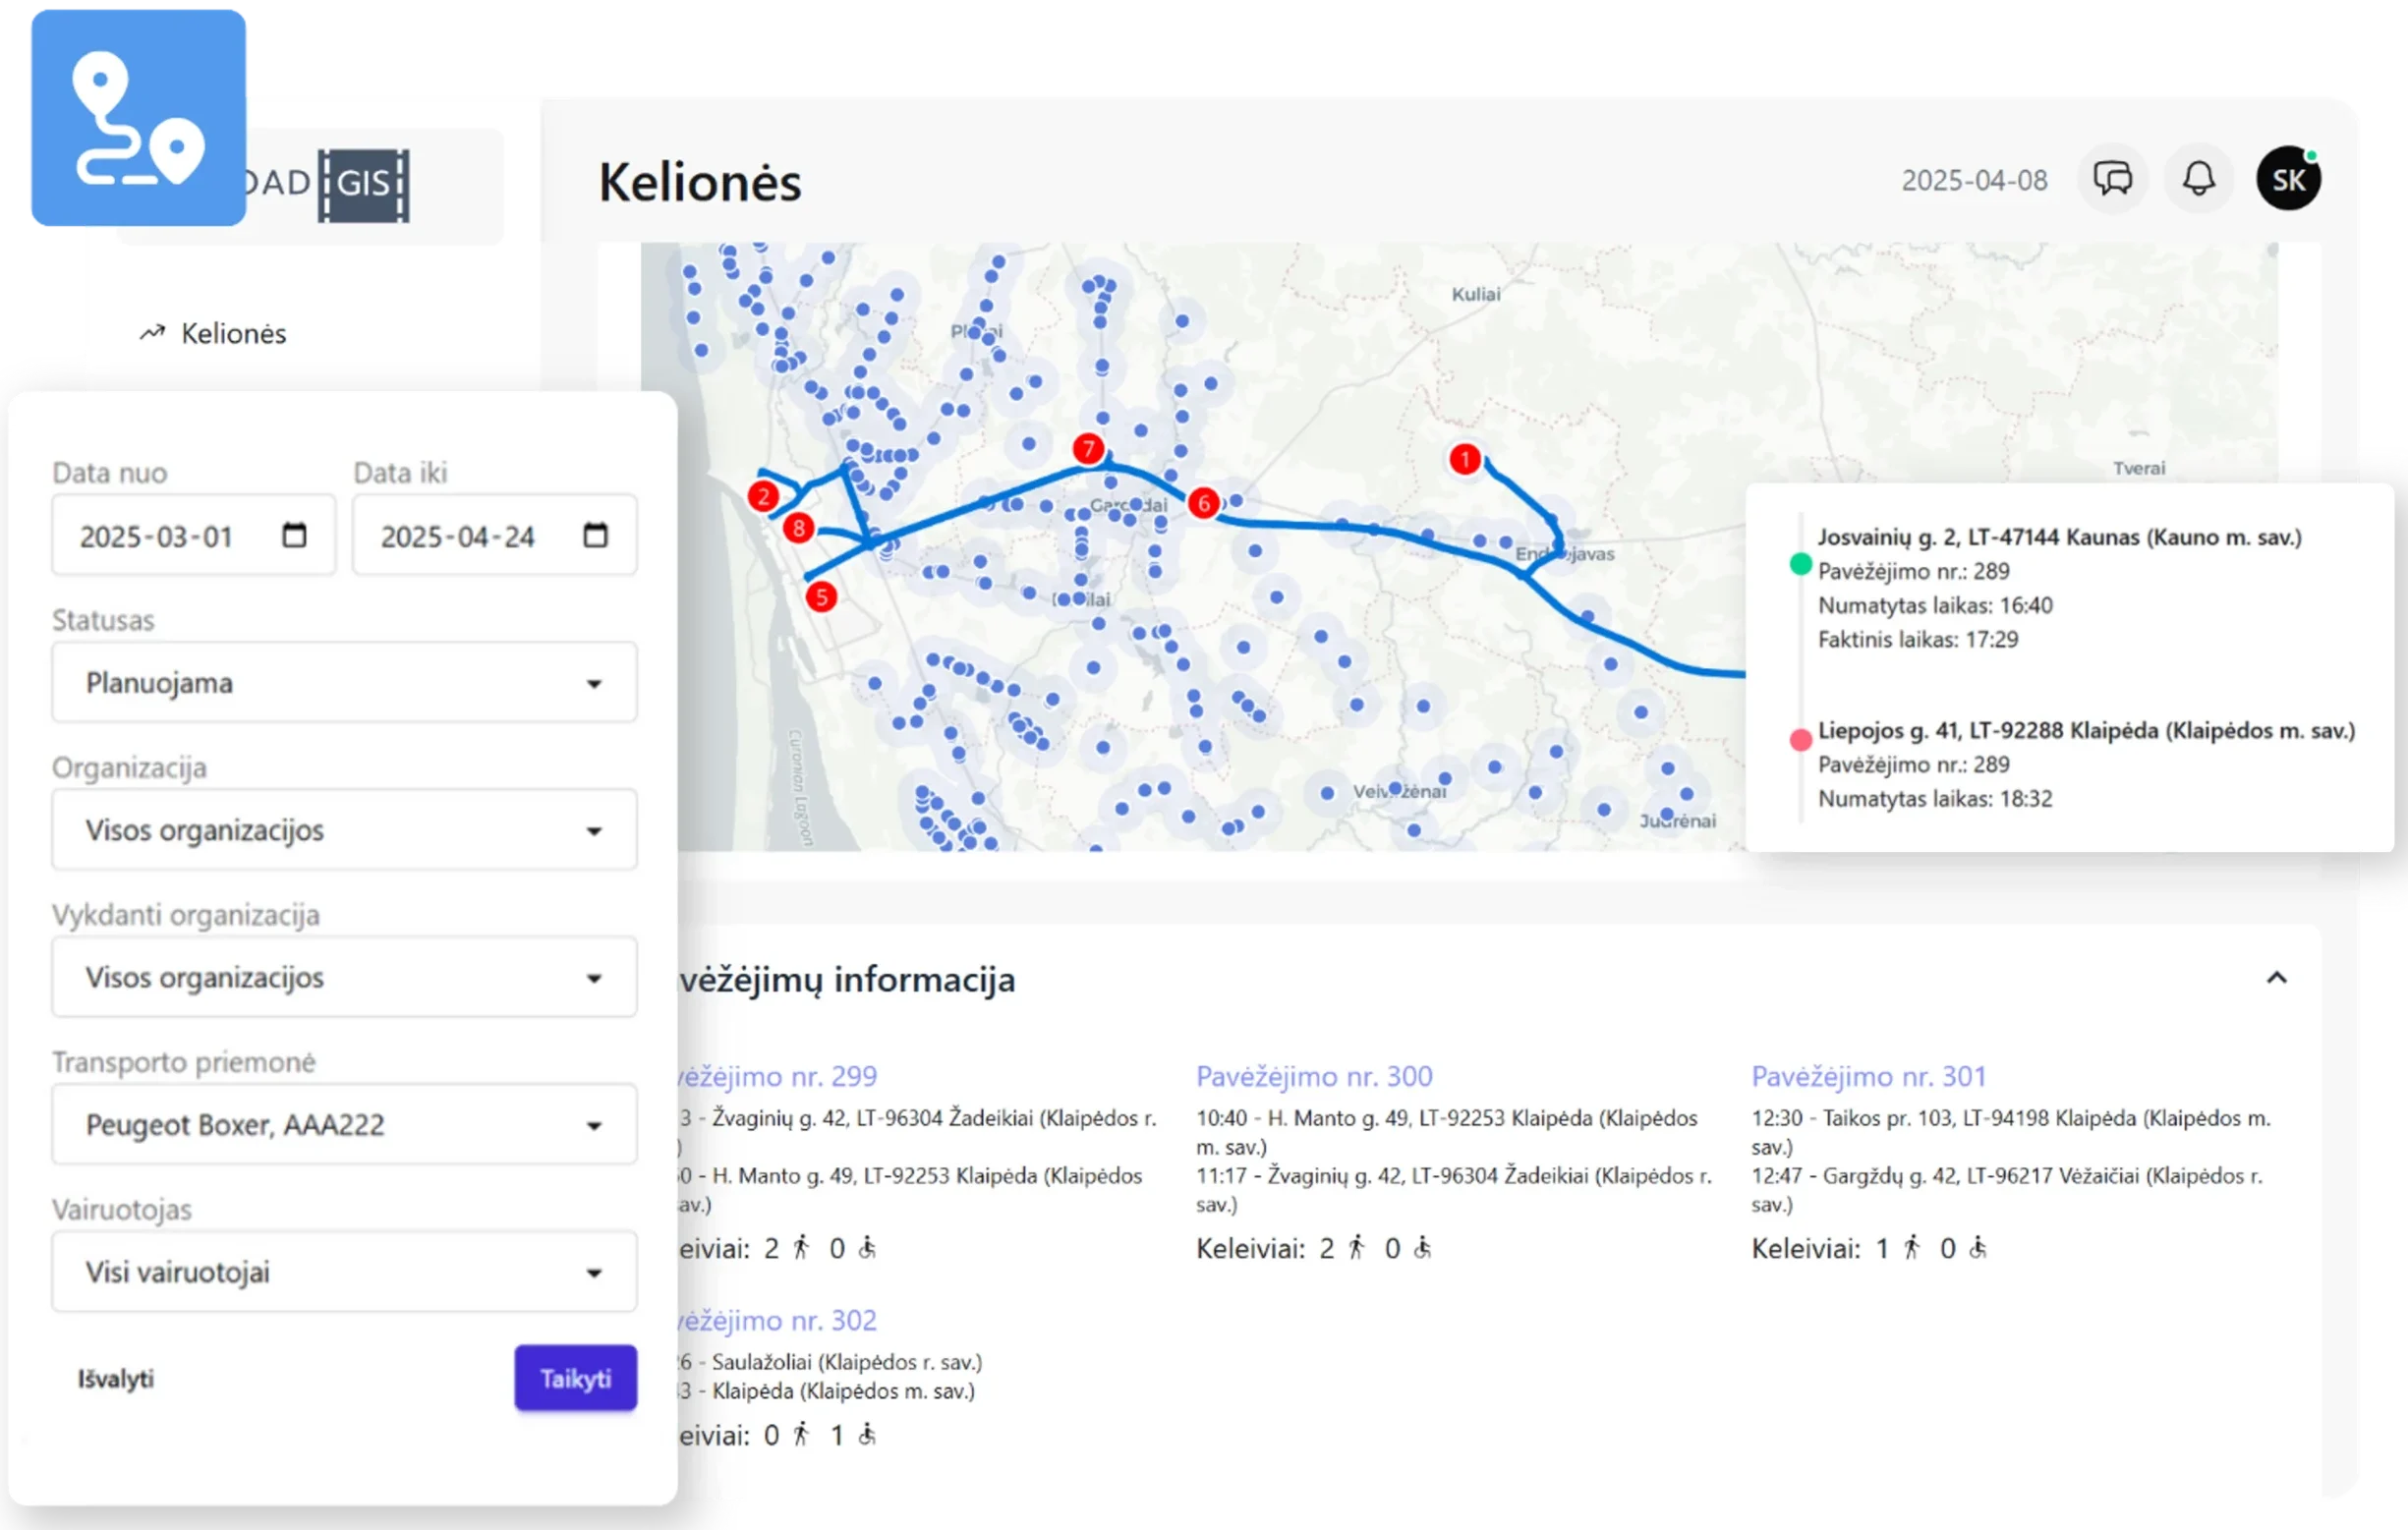Click walking passenger icon in trip 302
The height and width of the screenshot is (1530, 2408).
801,1435
